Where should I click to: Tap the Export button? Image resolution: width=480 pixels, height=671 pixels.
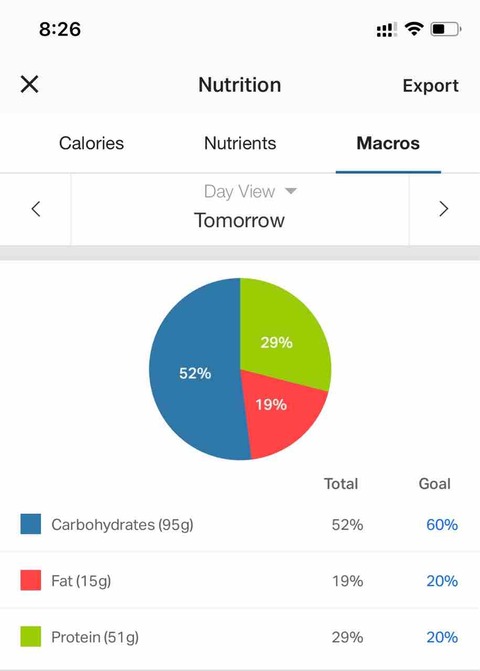coord(430,86)
